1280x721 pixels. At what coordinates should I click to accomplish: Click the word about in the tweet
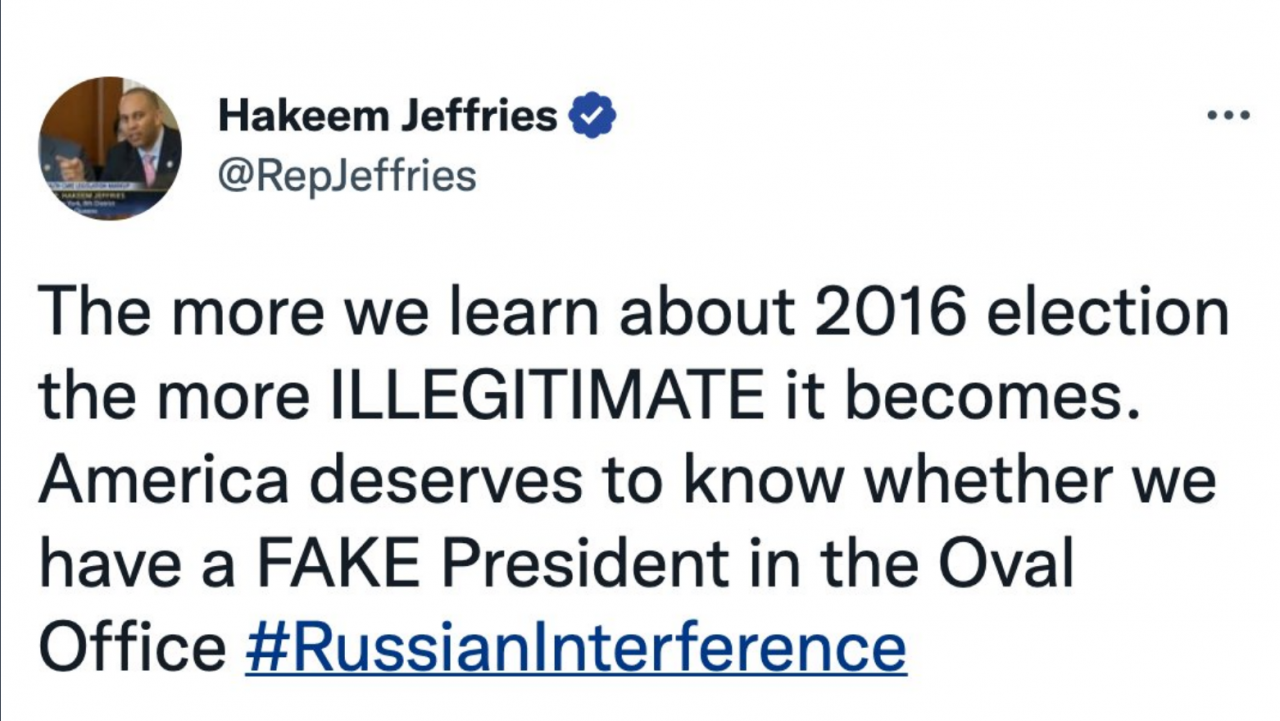(709, 314)
